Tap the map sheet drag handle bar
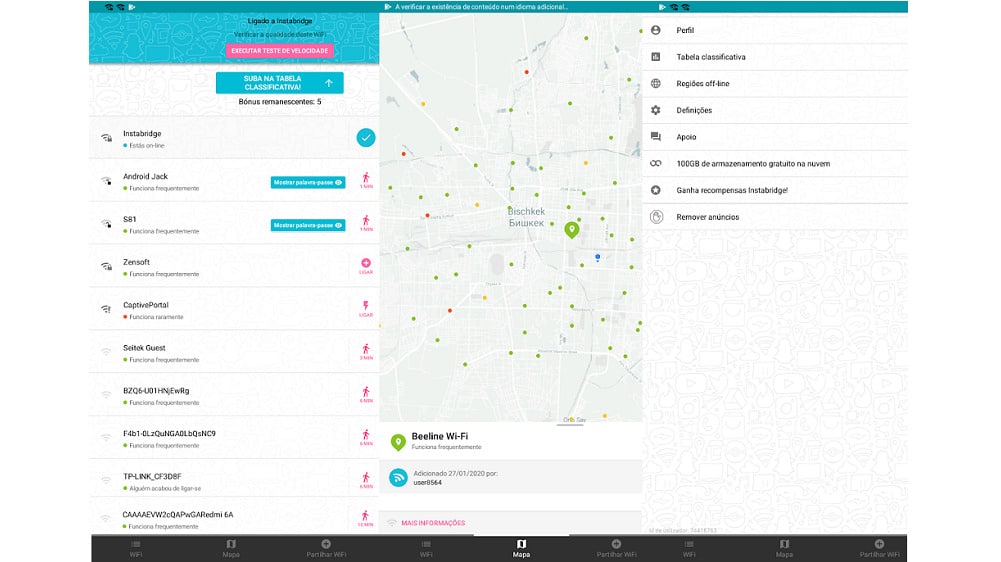This screenshot has width=1001, height=562. [x=570, y=425]
